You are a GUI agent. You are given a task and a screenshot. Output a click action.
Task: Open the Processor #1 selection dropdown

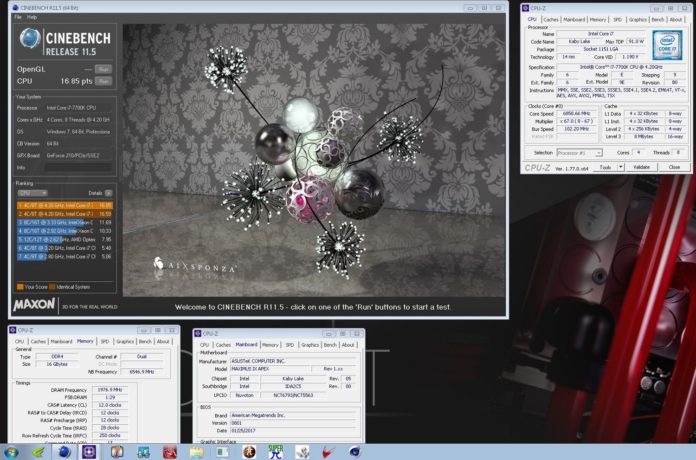[579, 153]
